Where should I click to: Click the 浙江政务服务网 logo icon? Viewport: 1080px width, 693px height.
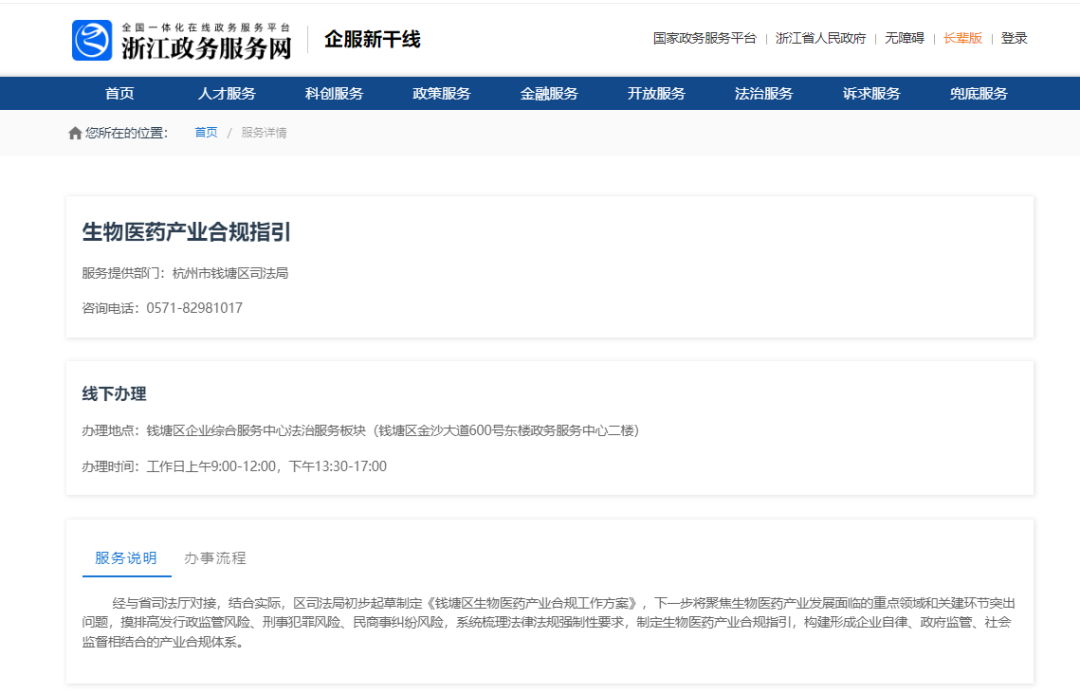pos(92,40)
